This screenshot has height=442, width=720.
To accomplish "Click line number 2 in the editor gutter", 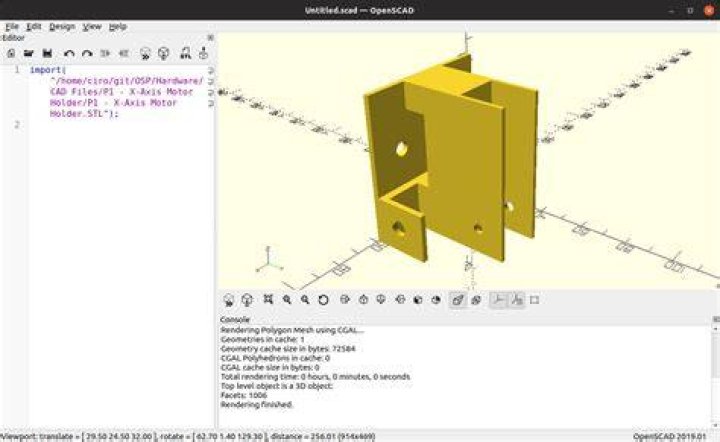I will 17,125.
